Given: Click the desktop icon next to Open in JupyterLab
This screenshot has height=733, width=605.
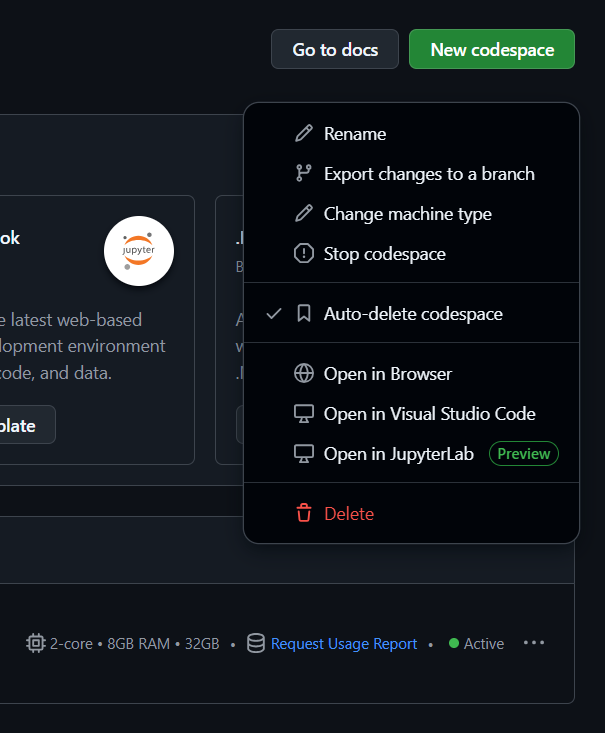Looking at the screenshot, I should [x=304, y=454].
